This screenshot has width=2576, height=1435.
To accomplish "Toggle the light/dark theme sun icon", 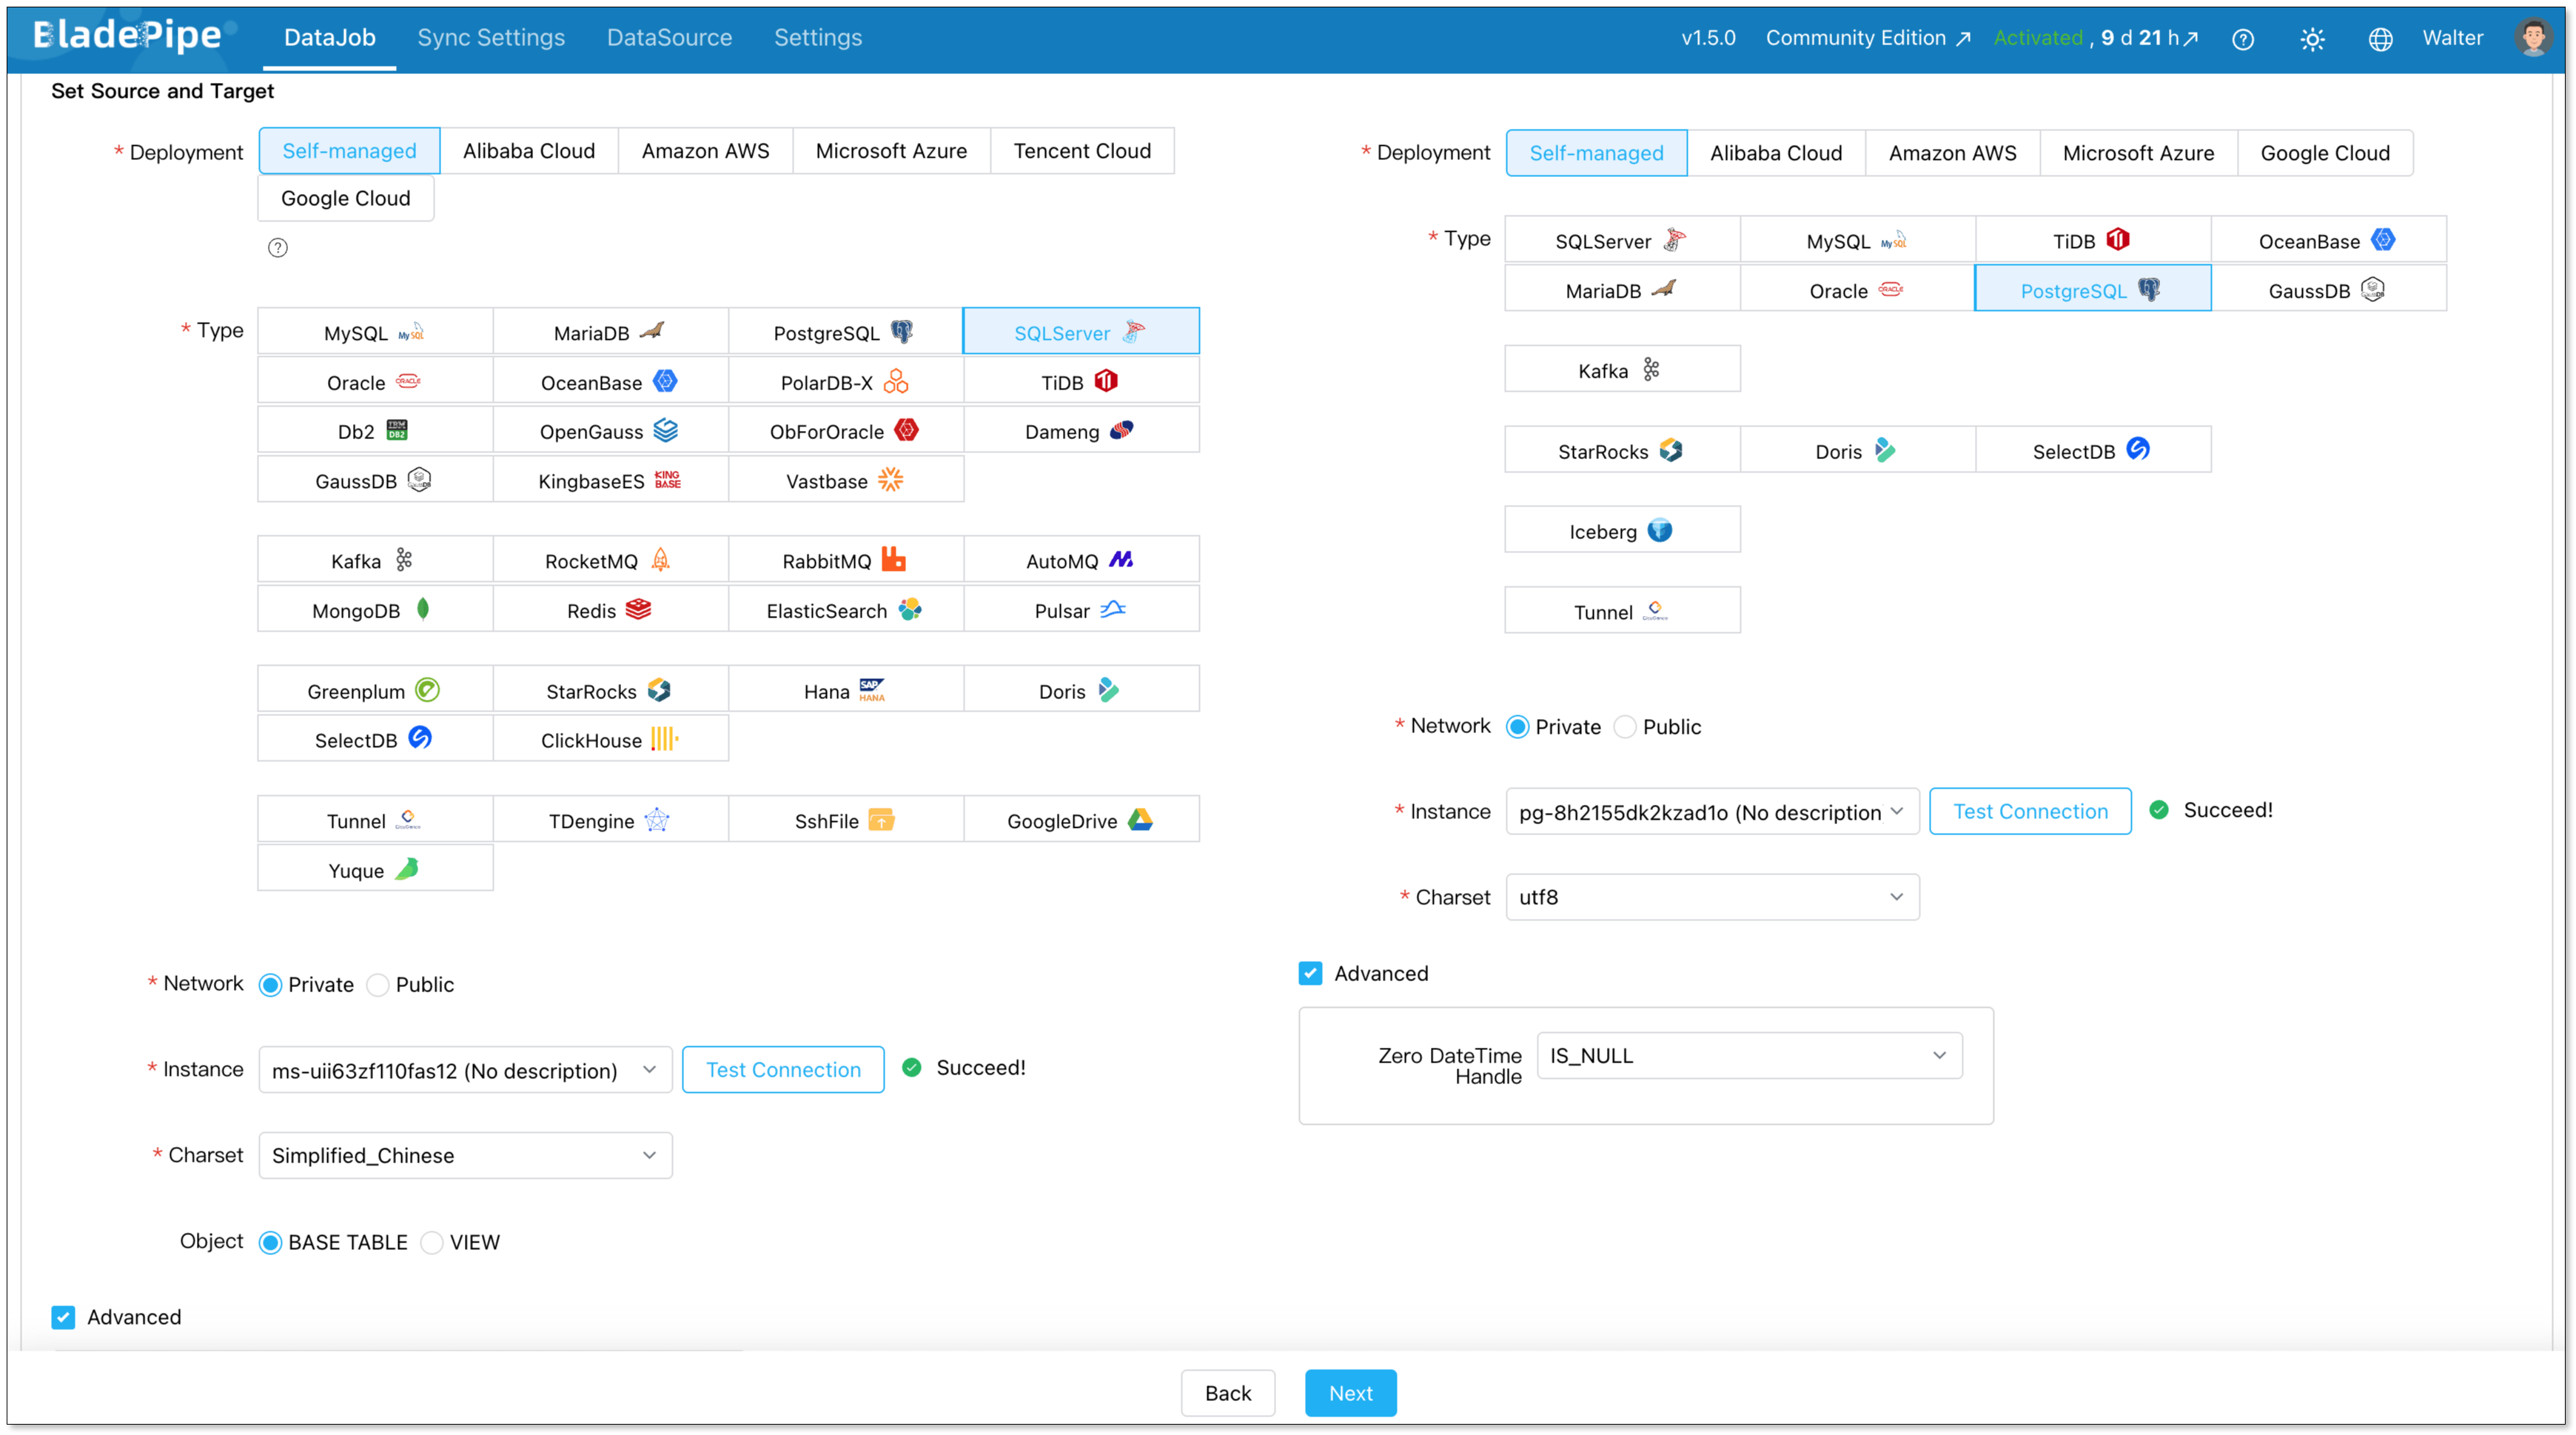I will pos(2312,39).
